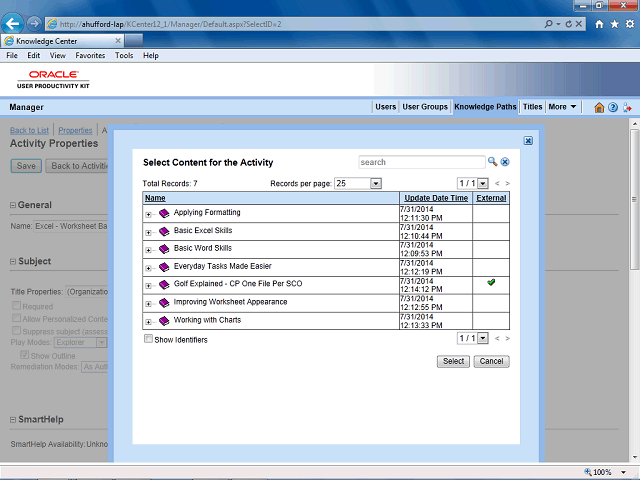640x480 pixels.
Task: Click the Properties link
Action: 75,130
